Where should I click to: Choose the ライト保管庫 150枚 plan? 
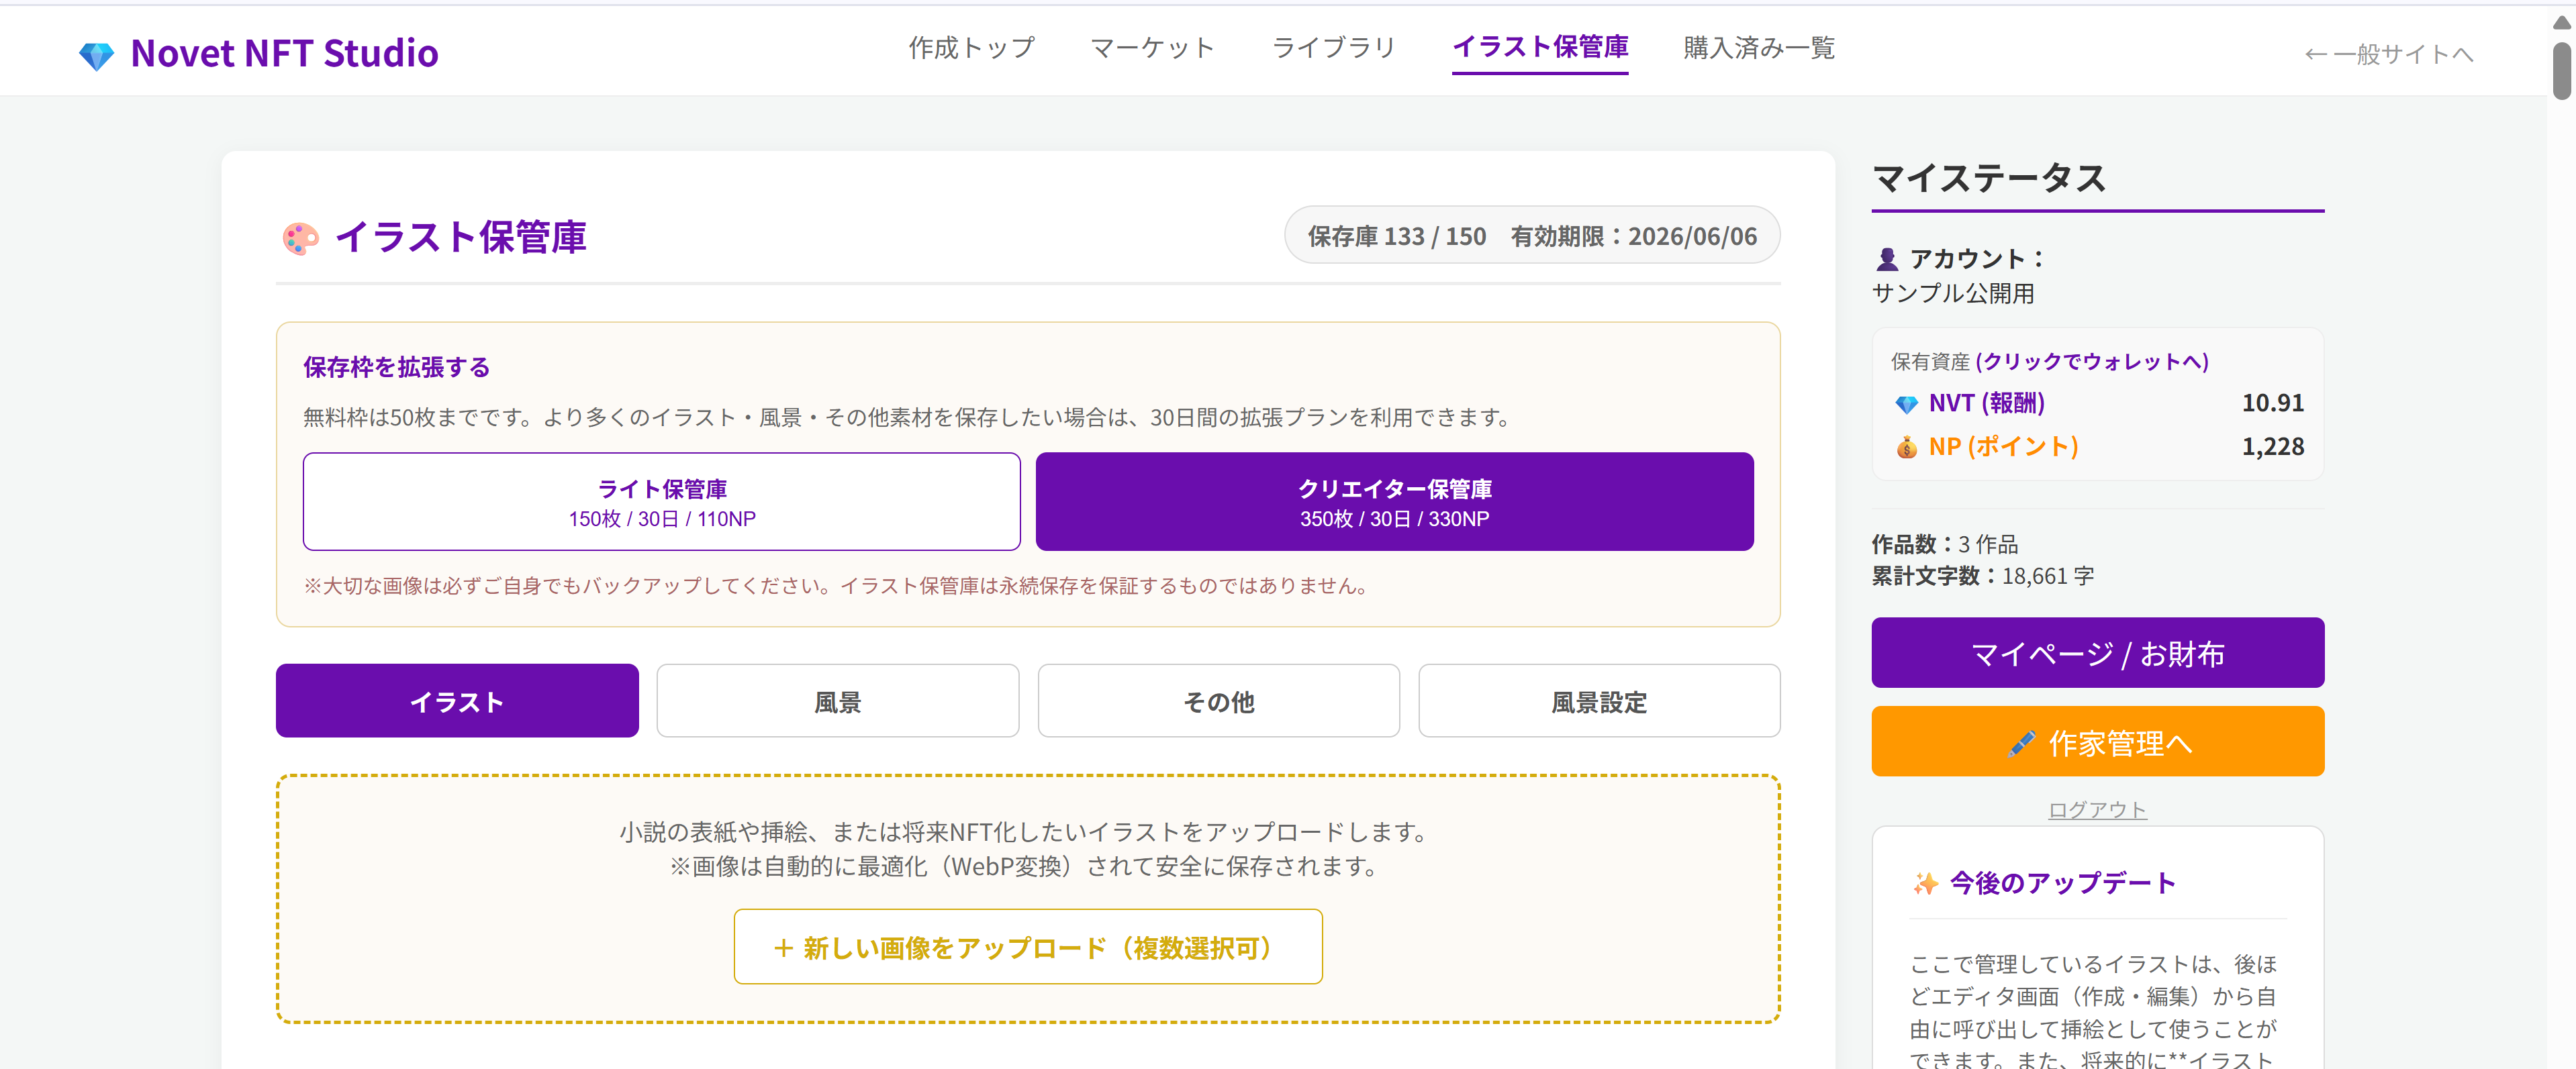pyautogui.click(x=662, y=502)
